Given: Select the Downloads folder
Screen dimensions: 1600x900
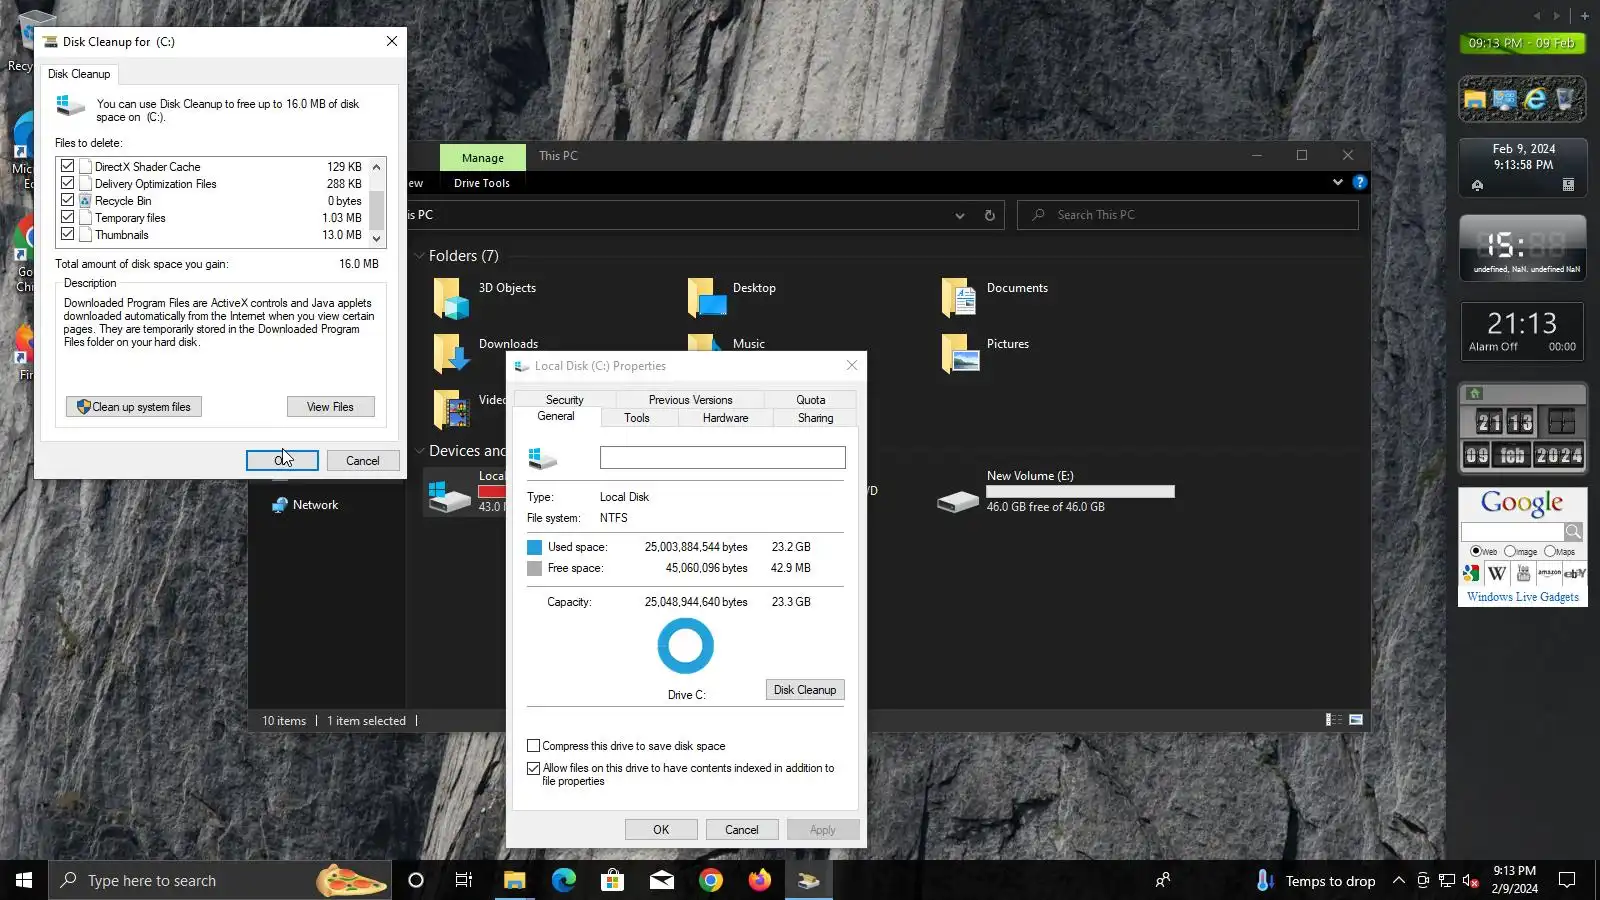Looking at the screenshot, I should point(486,353).
